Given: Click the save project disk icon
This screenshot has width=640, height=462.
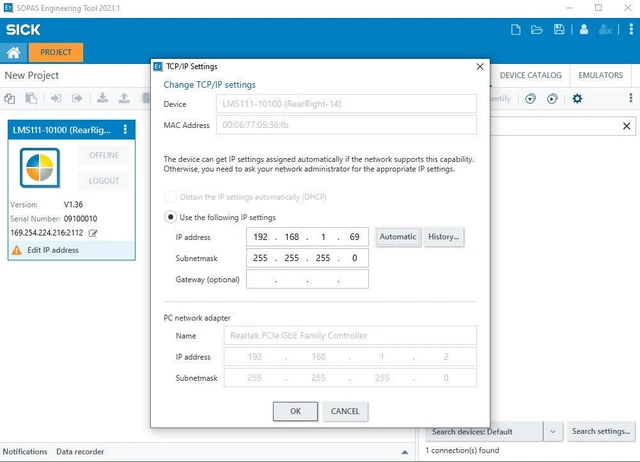Looking at the screenshot, I should coord(559,30).
